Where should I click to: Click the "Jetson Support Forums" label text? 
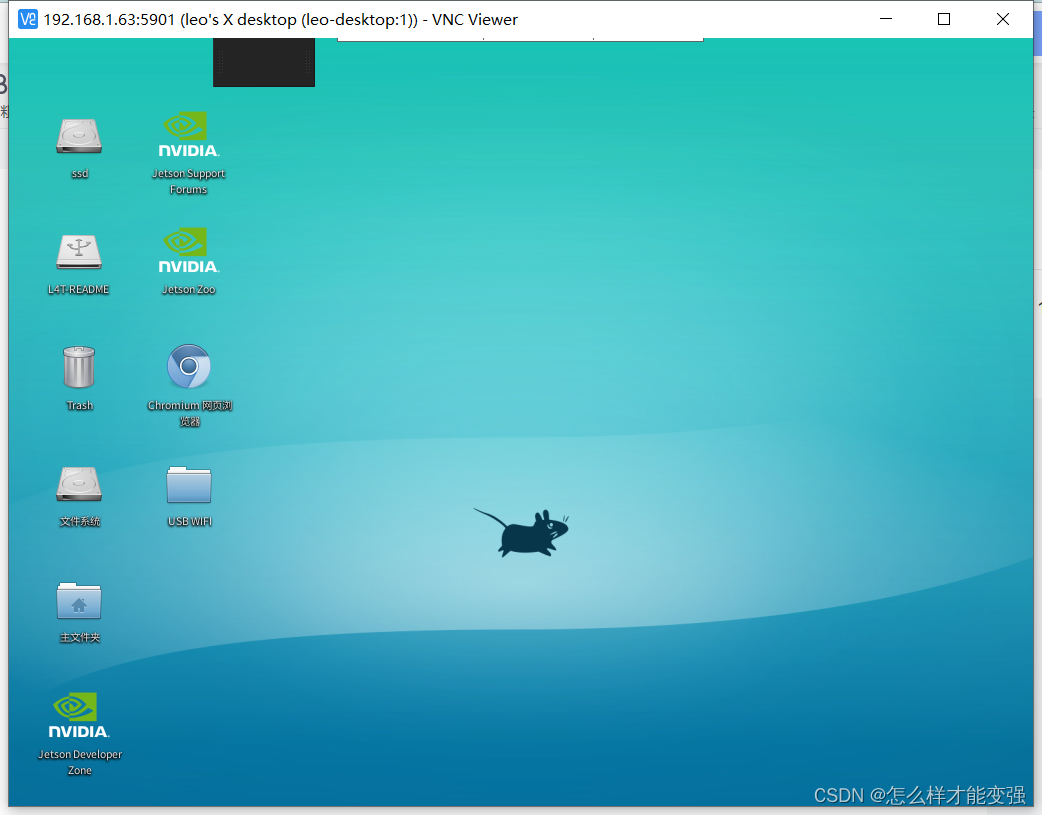189,181
